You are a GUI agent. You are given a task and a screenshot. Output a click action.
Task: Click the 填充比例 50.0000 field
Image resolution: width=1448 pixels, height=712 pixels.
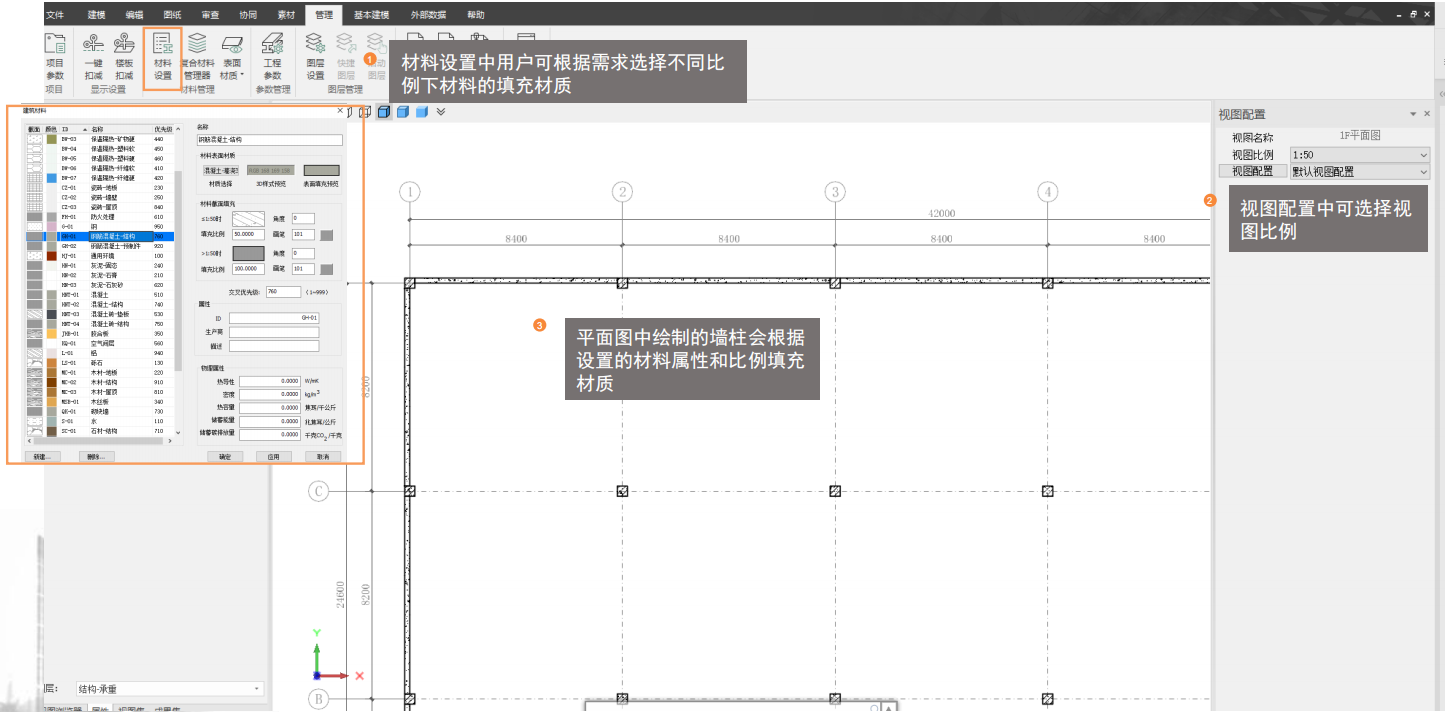coord(248,236)
